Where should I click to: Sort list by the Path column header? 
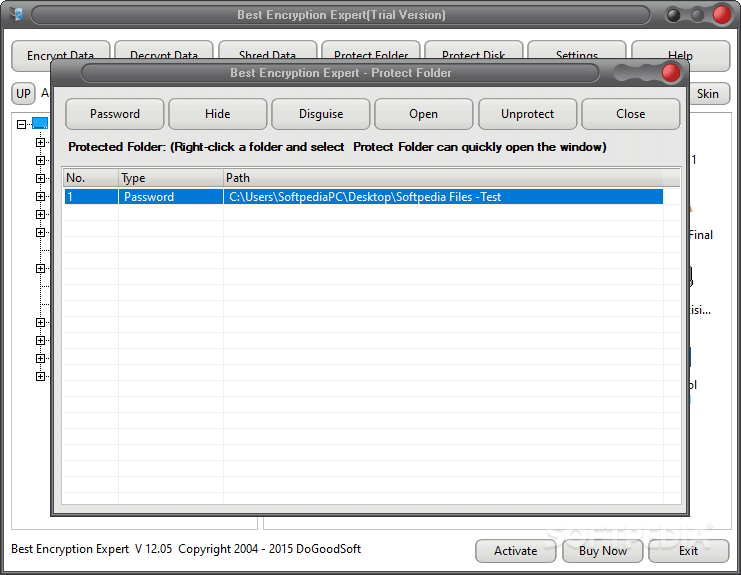pos(443,178)
